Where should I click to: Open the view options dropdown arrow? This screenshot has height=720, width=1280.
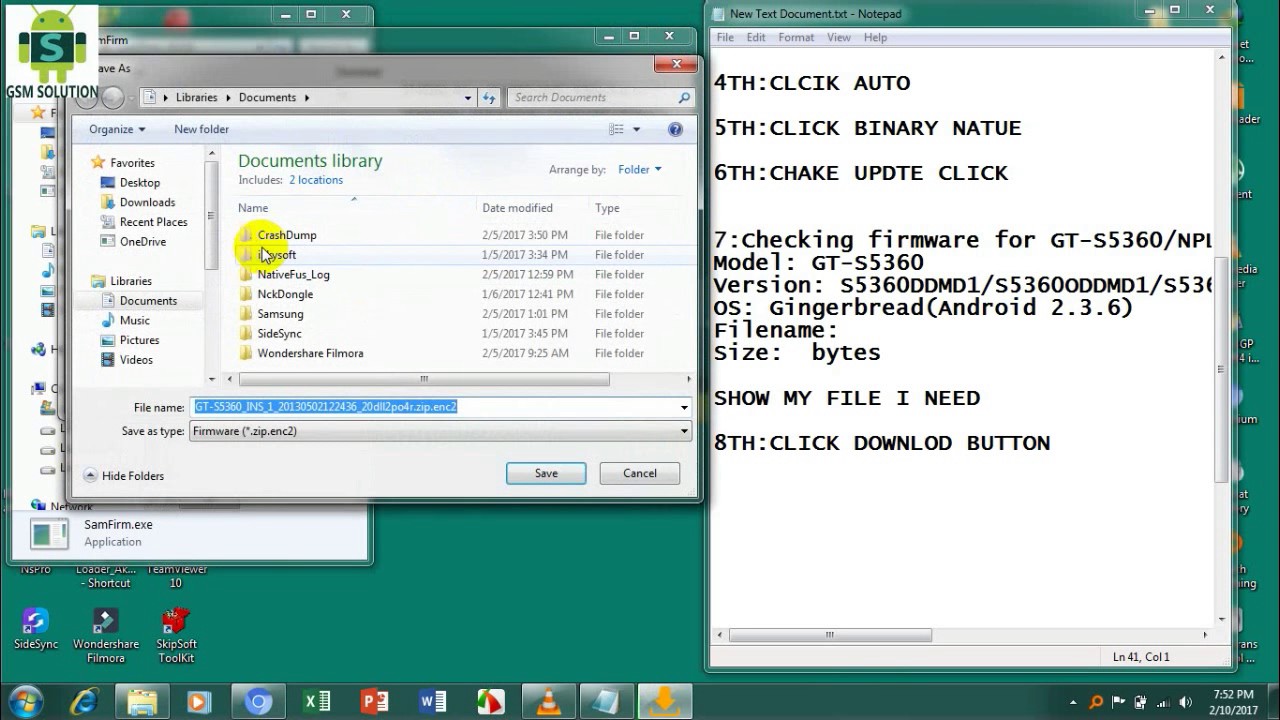coord(636,129)
